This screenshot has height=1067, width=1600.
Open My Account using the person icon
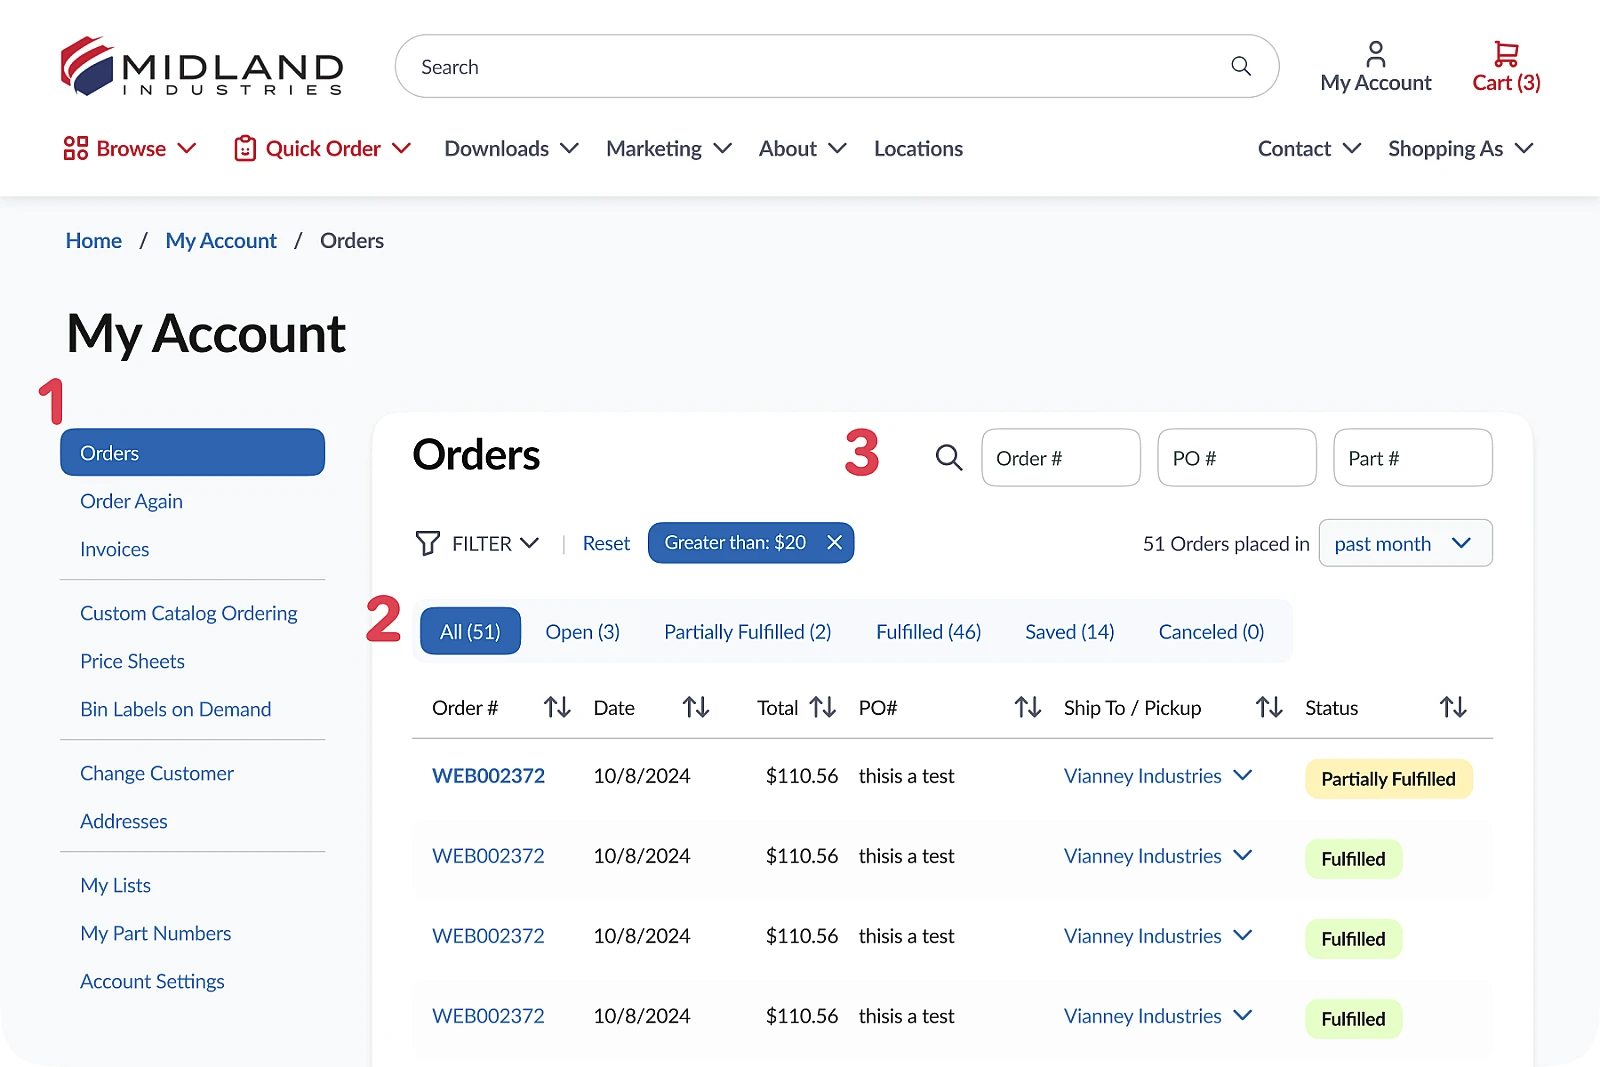[1375, 54]
